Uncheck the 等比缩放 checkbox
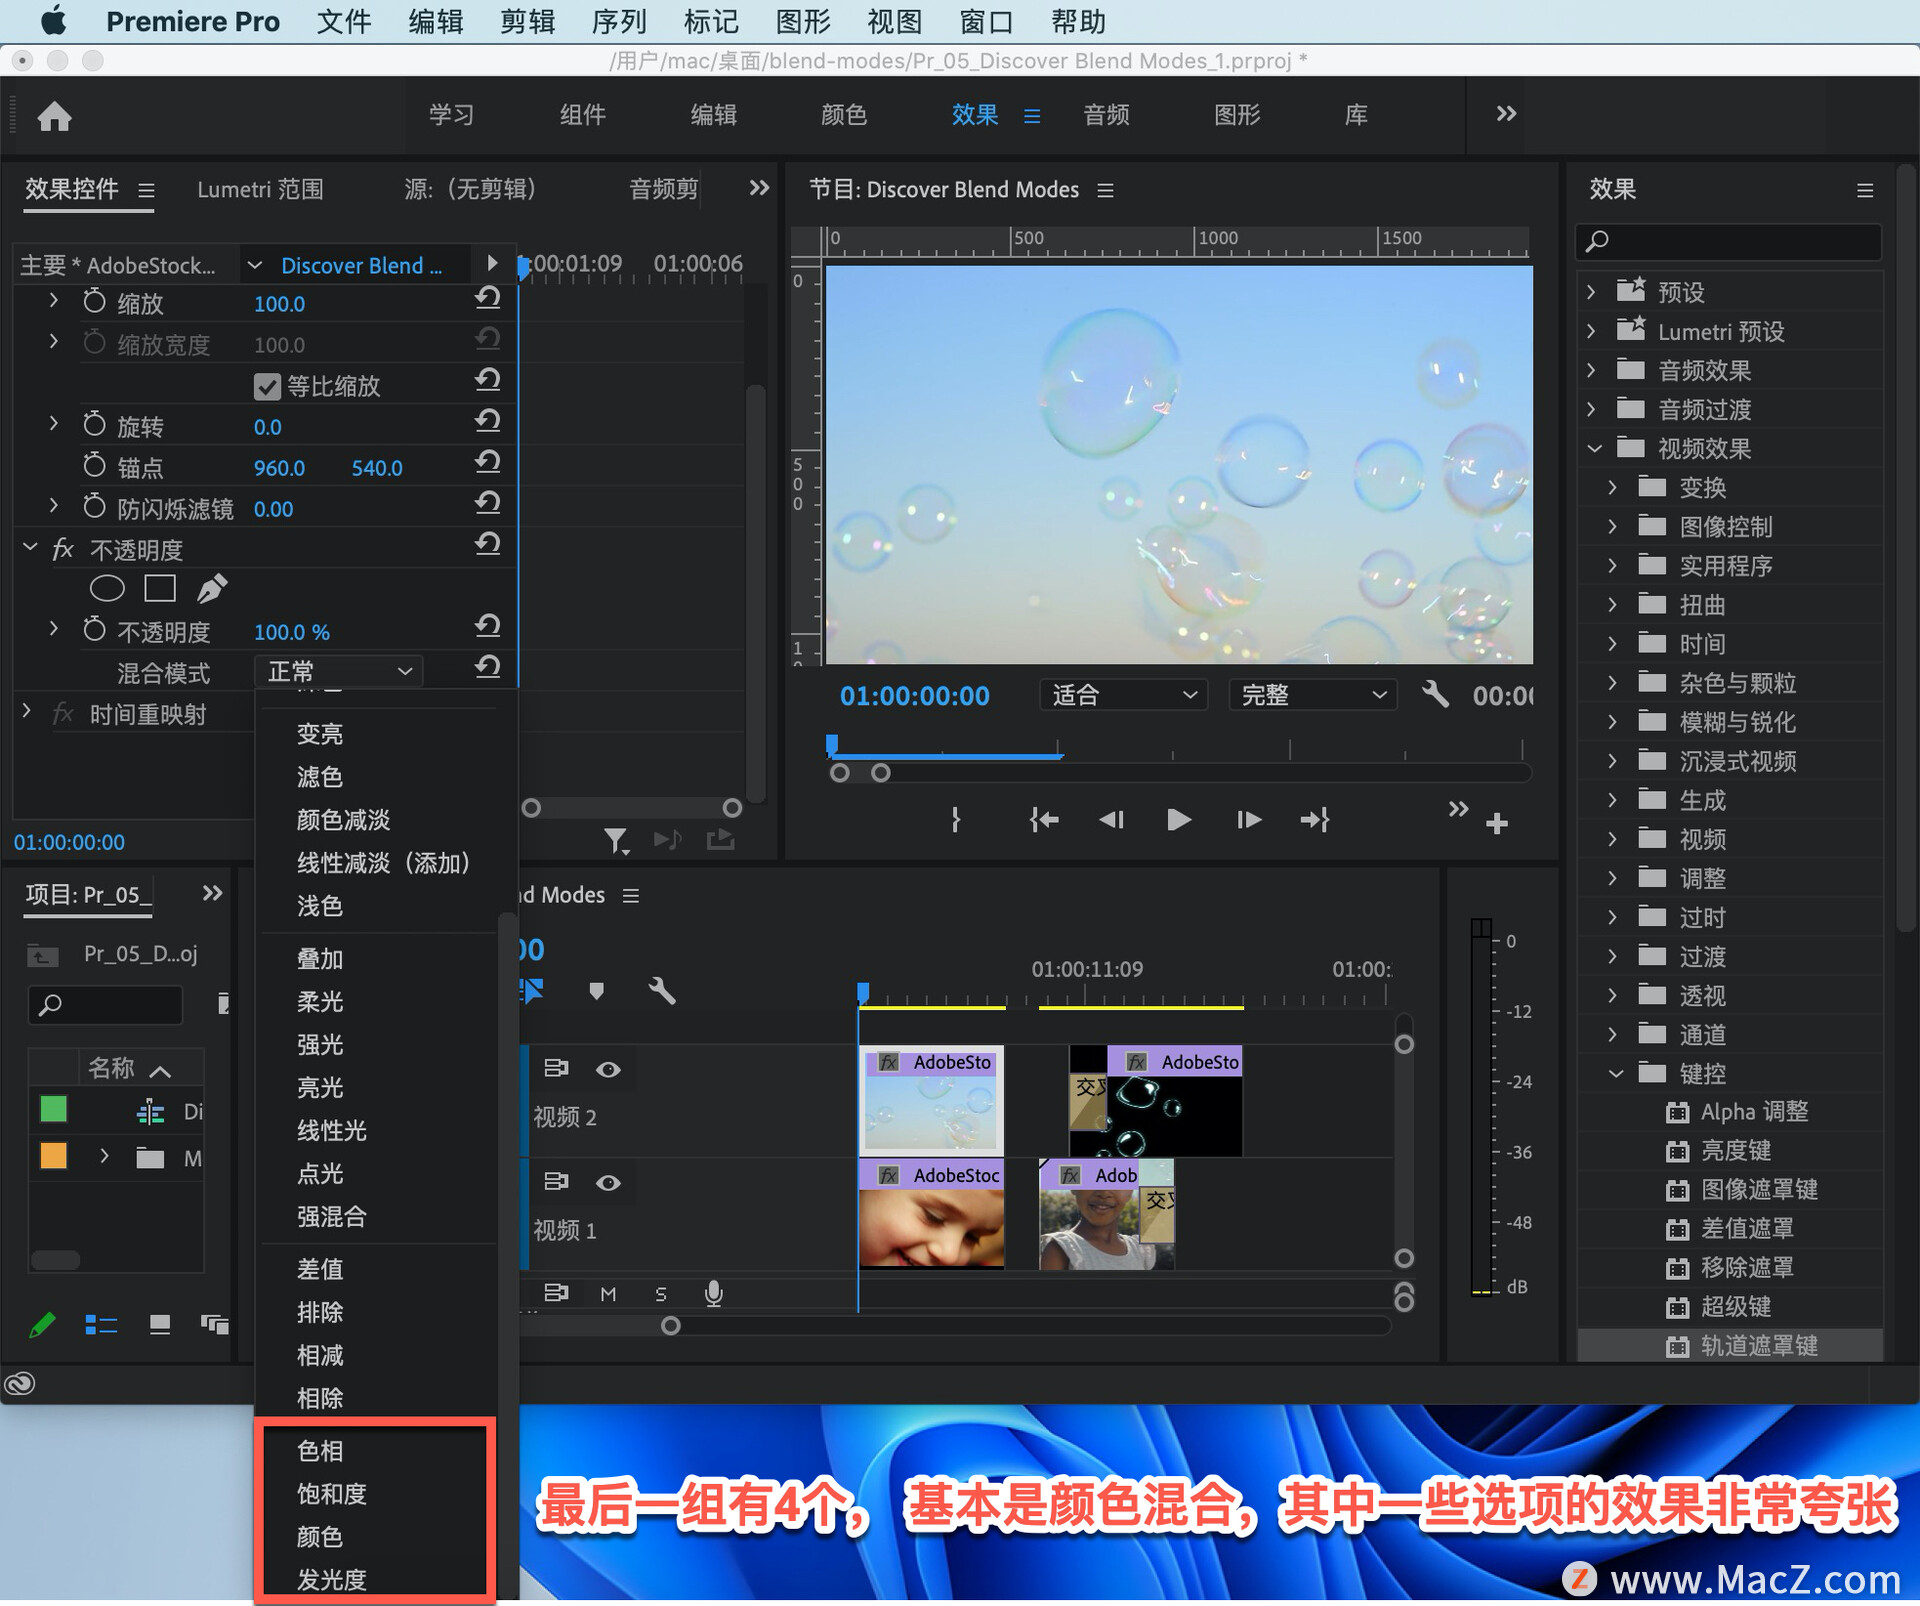Screen dimensions: 1920x1606 tap(267, 386)
